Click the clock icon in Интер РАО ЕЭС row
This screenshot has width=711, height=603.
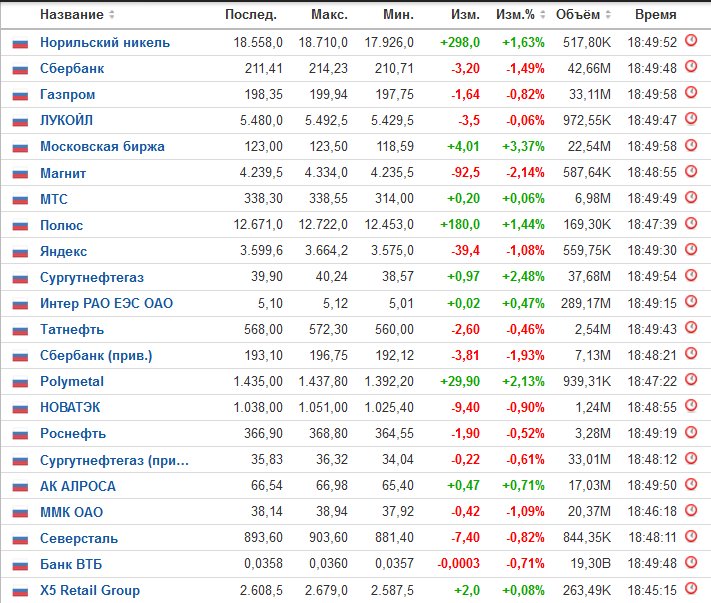[691, 302]
